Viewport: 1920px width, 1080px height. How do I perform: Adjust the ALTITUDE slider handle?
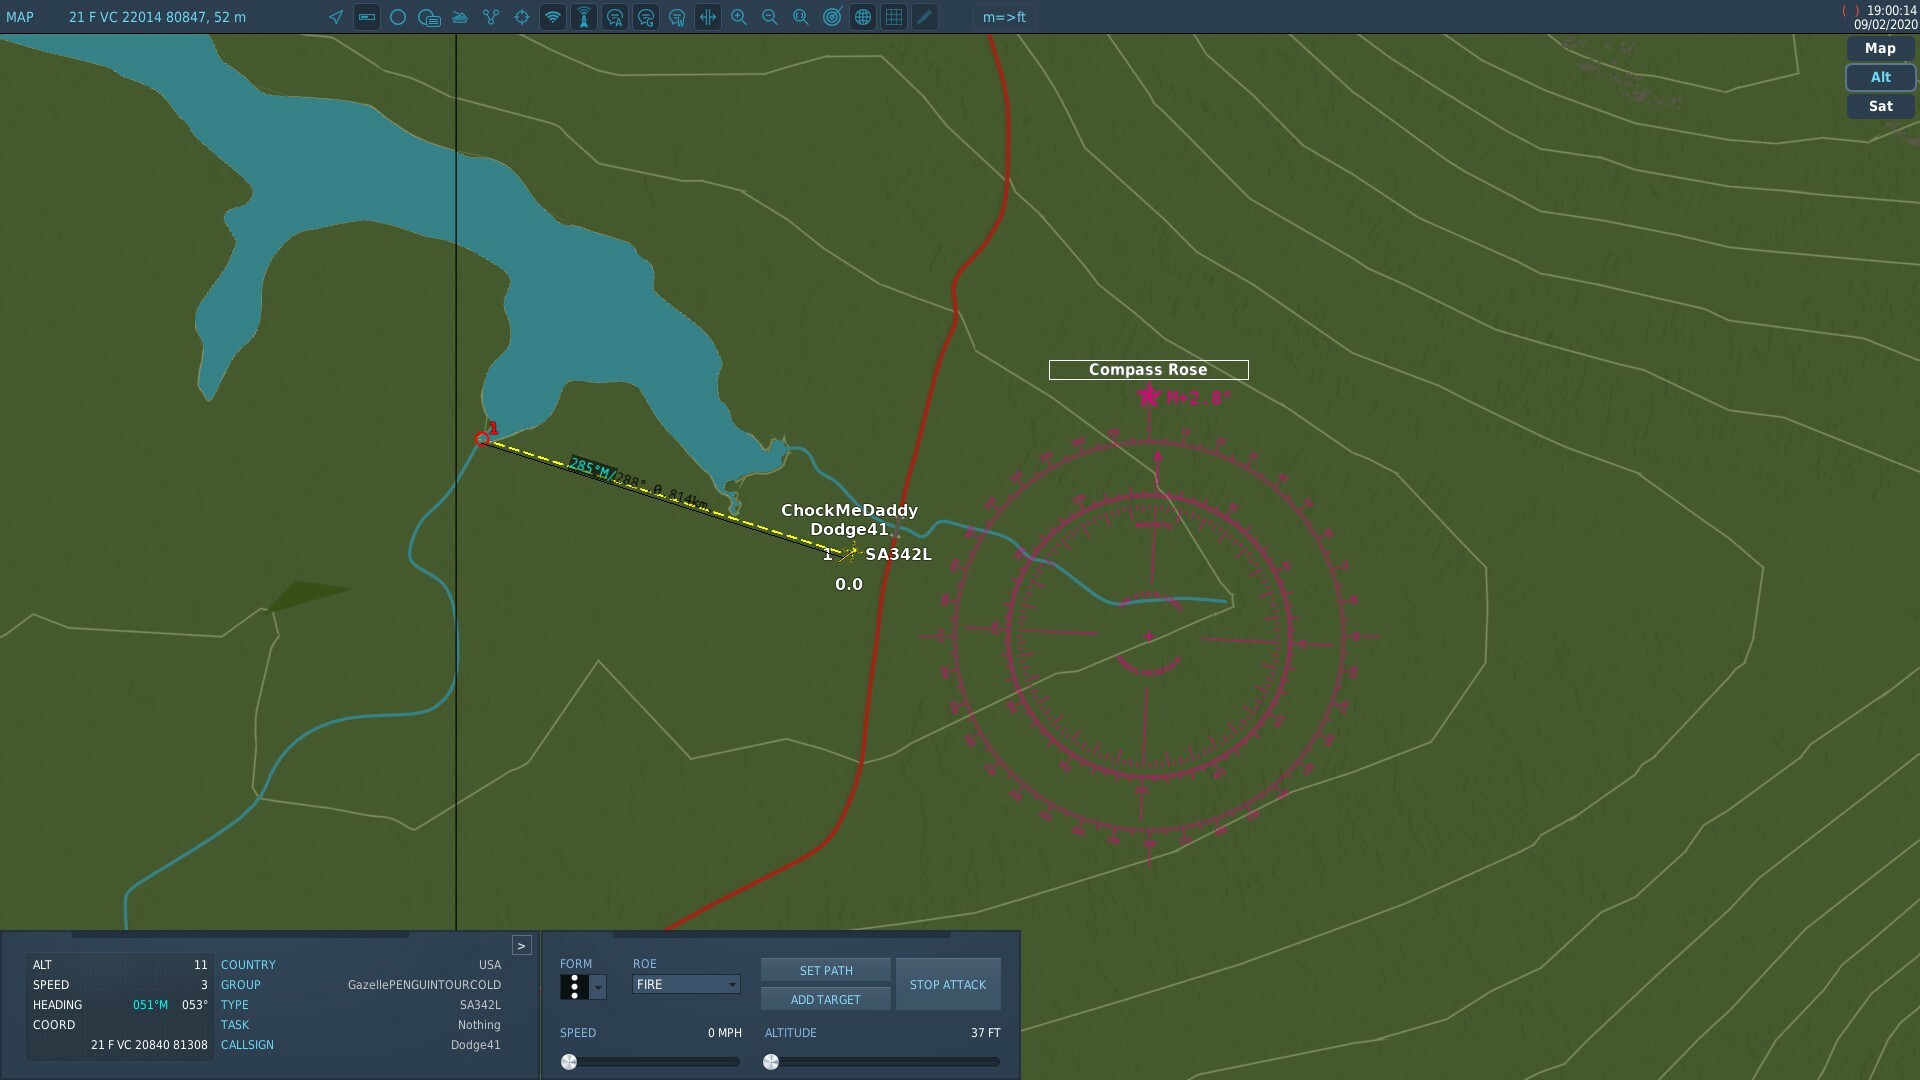tap(771, 1062)
